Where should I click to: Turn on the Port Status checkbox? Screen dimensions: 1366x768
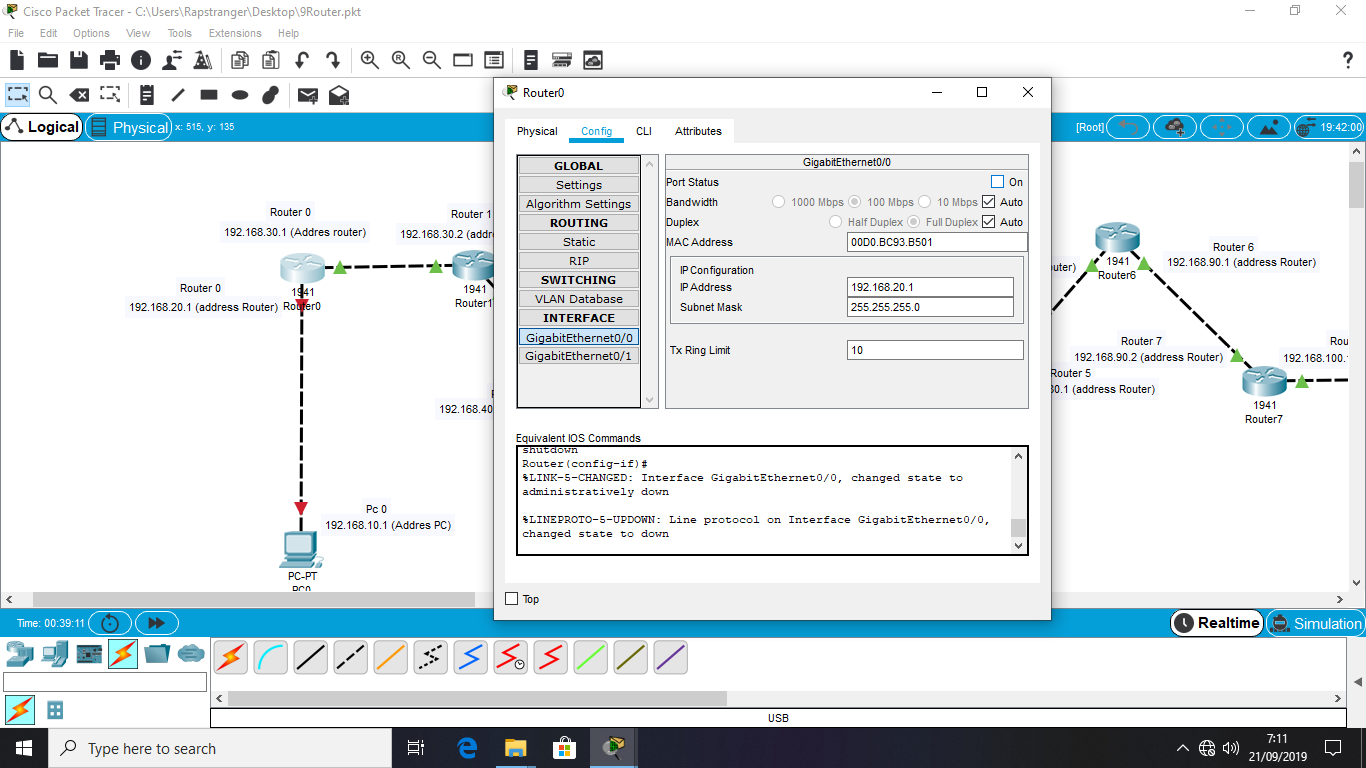tap(997, 182)
